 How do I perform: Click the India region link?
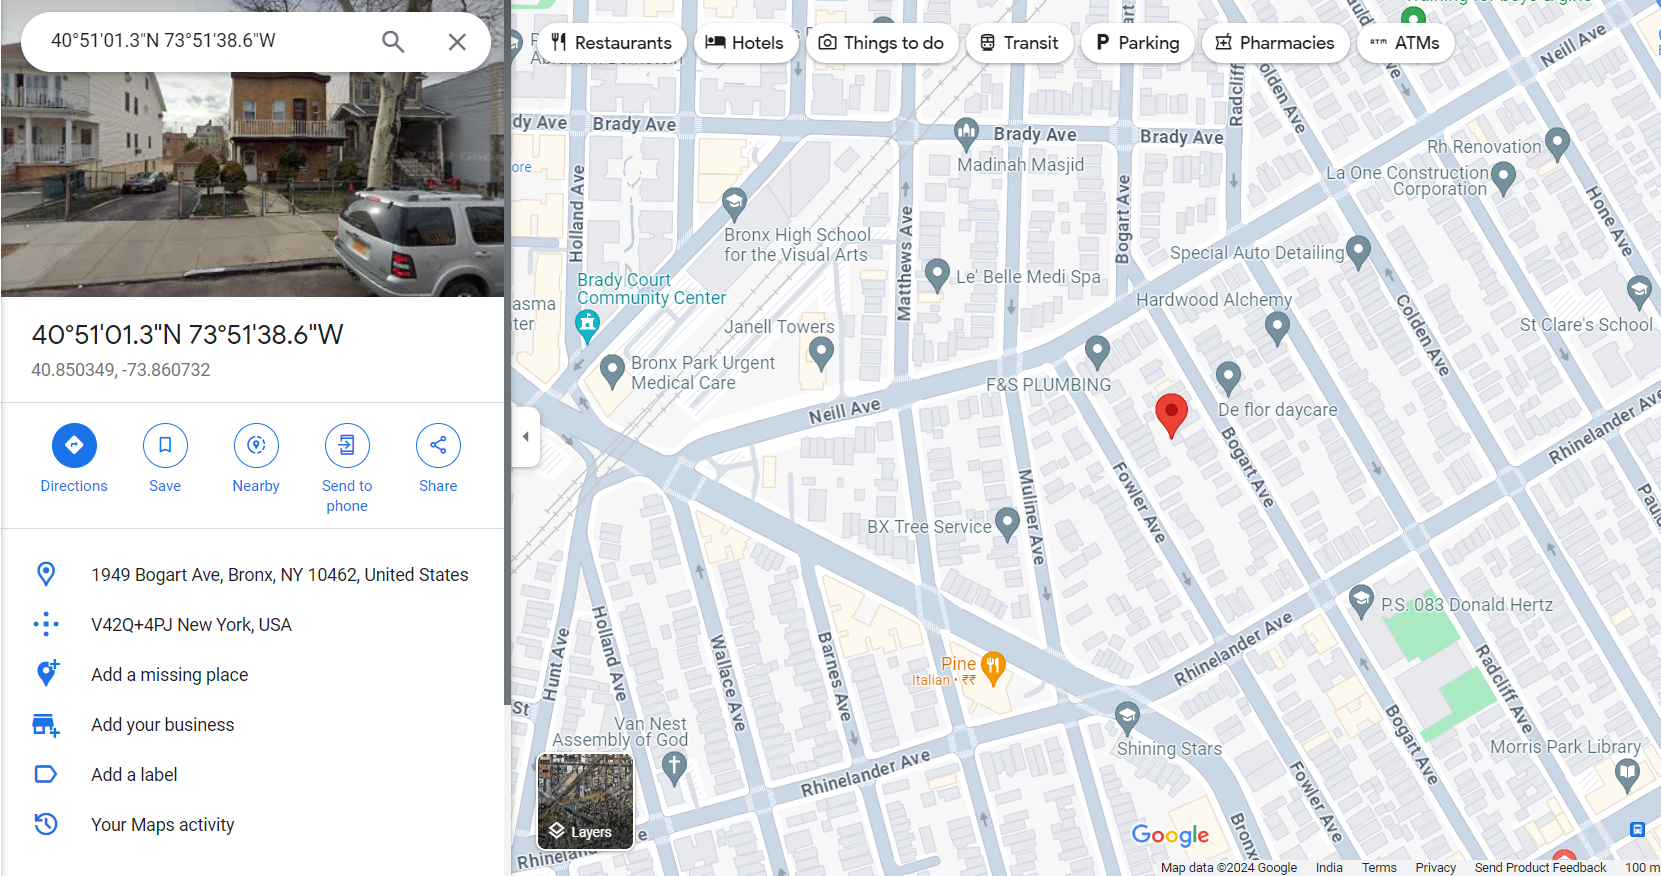click(1329, 868)
